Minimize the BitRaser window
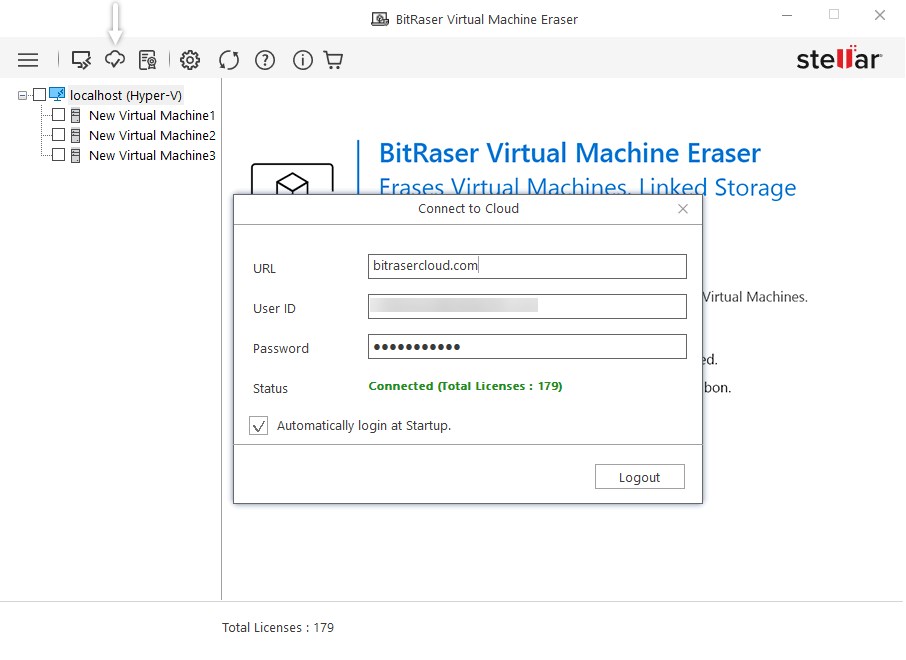Viewport: 906px width, 660px height. [787, 15]
